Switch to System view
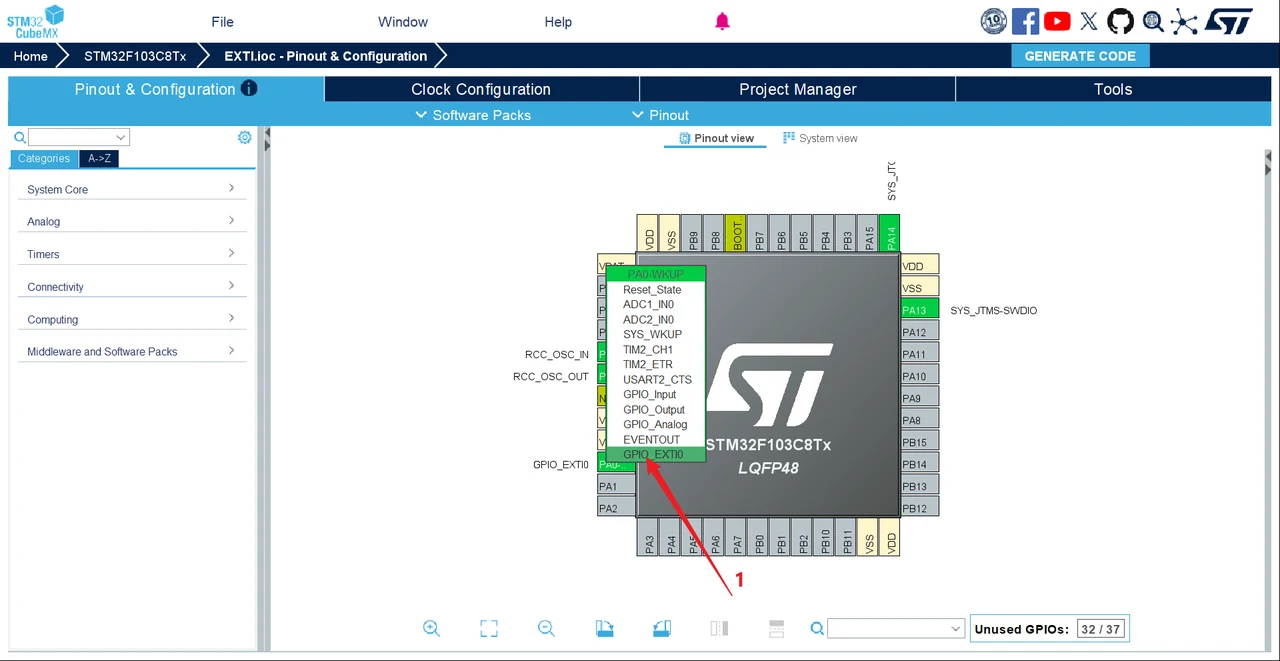Screen dimensions: 1280x661 click(x=820, y=138)
